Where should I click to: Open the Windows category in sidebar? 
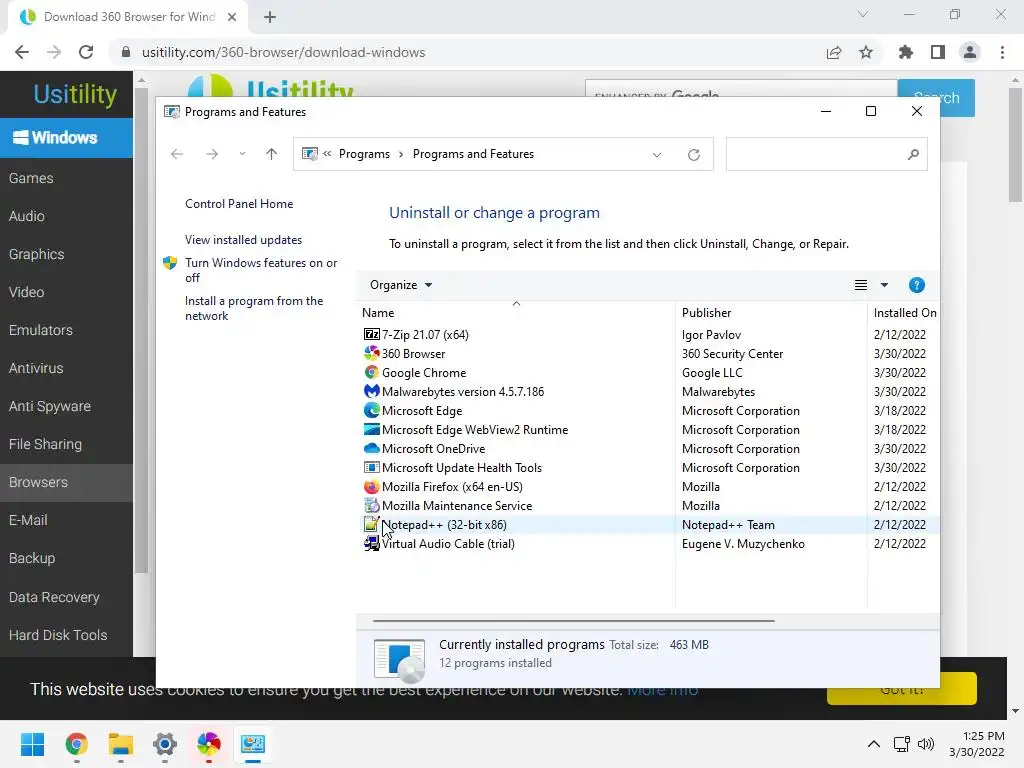[x=67, y=138]
